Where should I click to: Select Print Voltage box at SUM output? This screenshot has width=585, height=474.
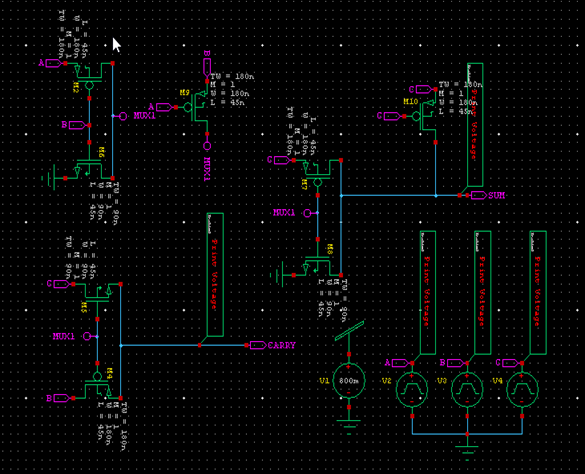tap(475, 125)
